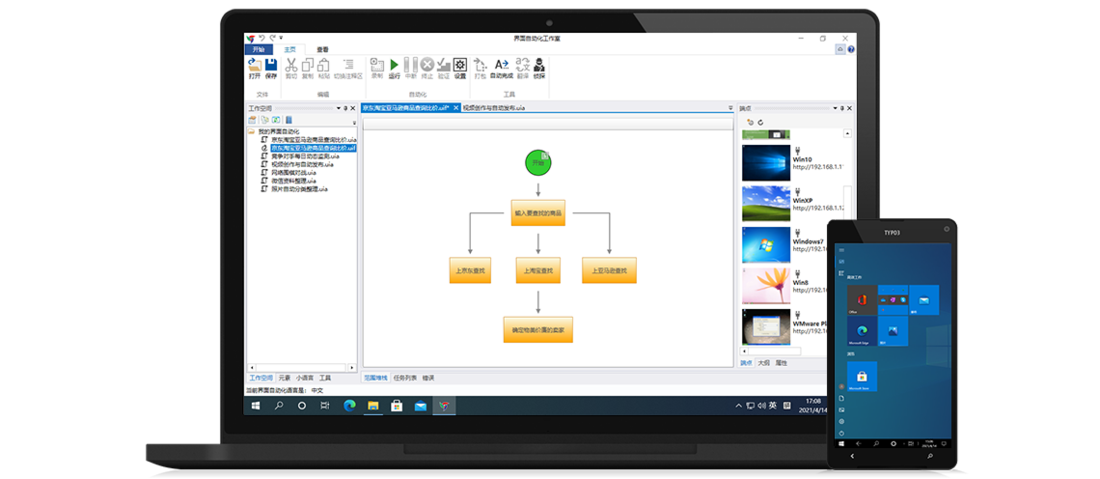Image resolution: width=1100 pixels, height=479 pixels.
Task: Click the ribbon collapse icon beside help
Action: (840, 50)
